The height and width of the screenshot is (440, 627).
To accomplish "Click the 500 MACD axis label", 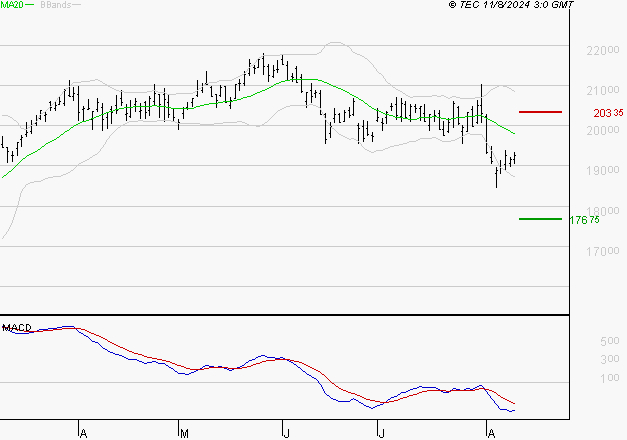I will (610, 341).
